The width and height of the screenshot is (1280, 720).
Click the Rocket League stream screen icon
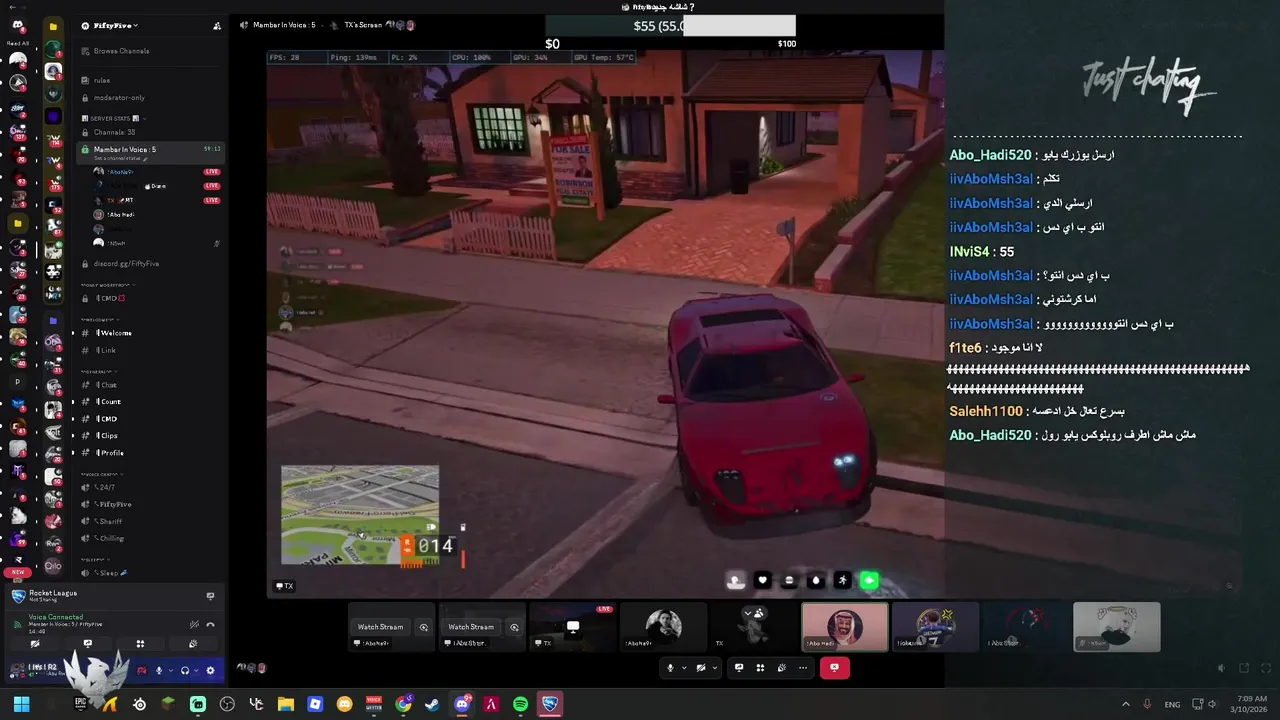pos(210,596)
